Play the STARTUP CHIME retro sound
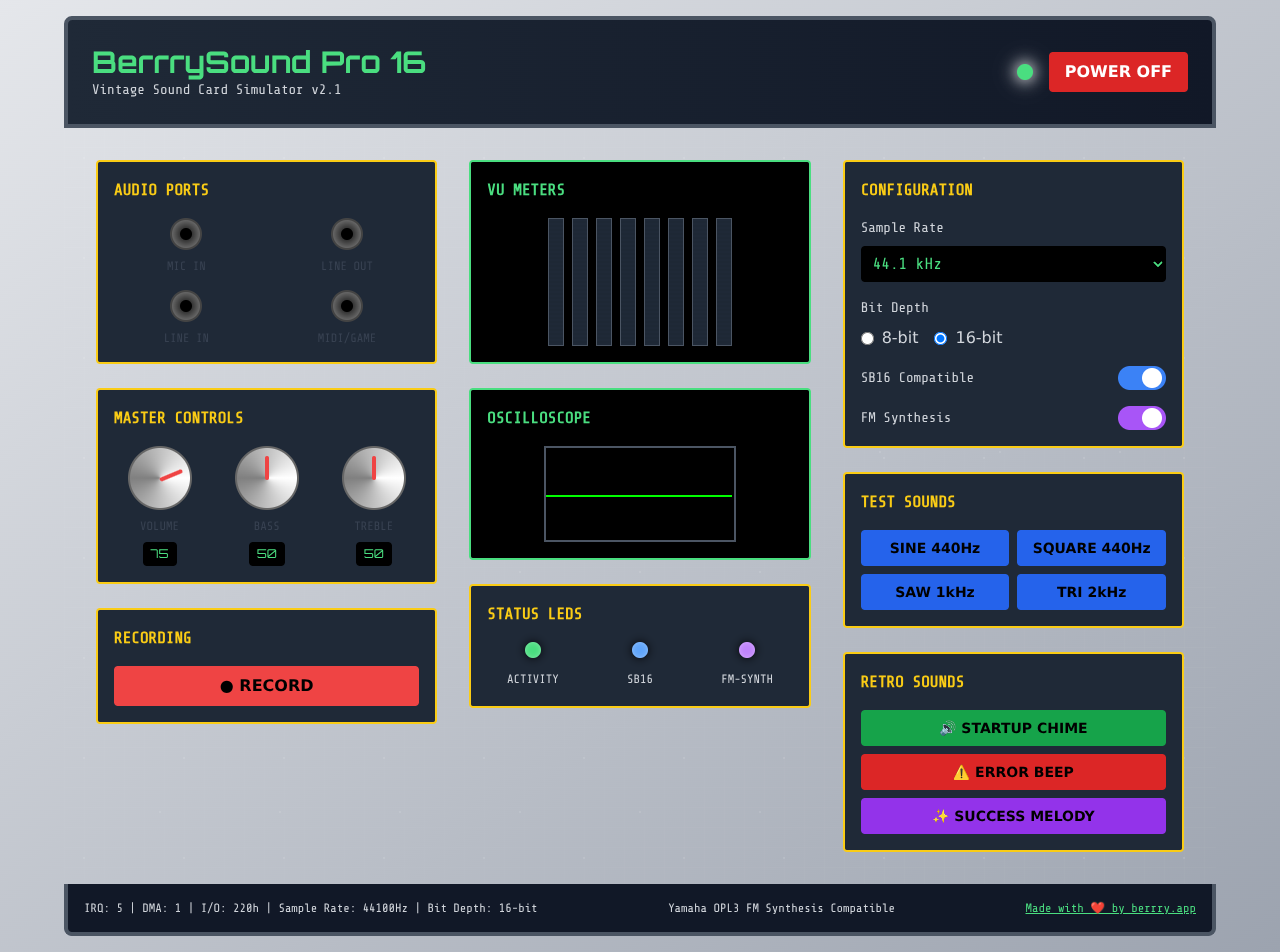The width and height of the screenshot is (1280, 952). coord(1013,728)
